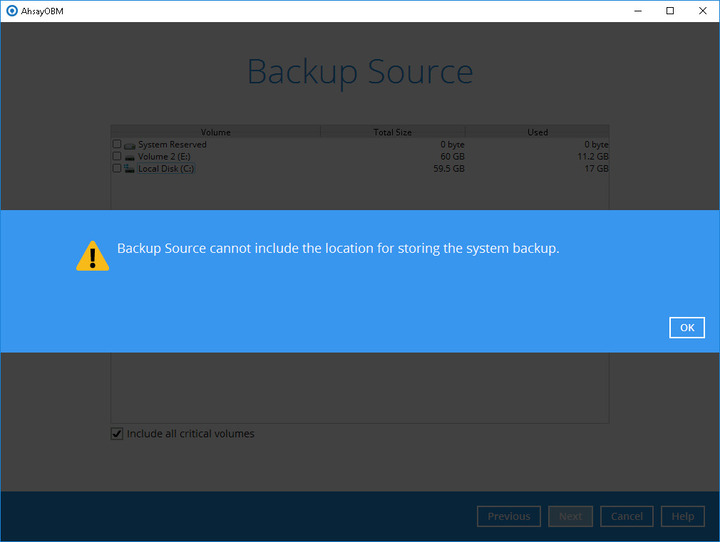Click the Total Size column header

tap(393, 132)
